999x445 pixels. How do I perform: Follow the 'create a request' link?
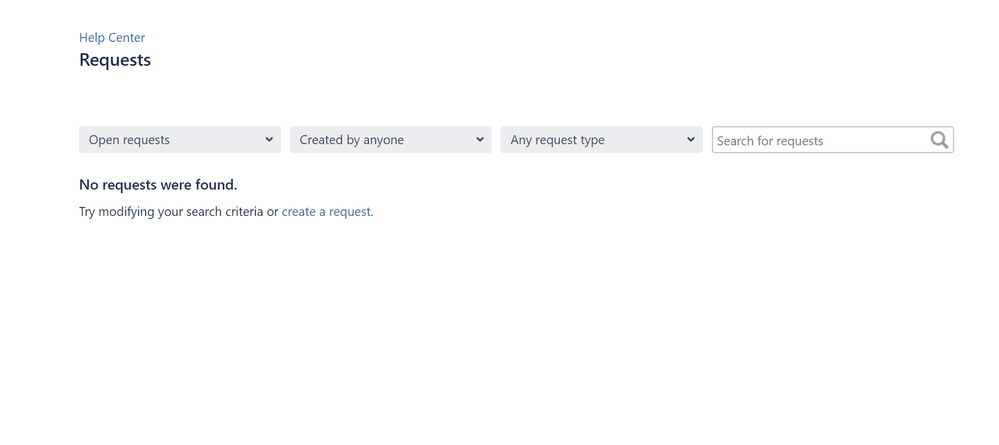click(x=326, y=212)
